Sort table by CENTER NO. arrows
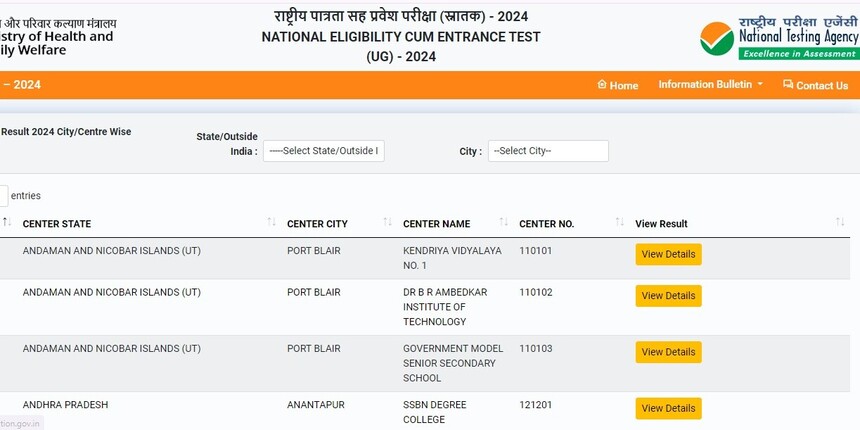Viewport: 860px width, 430px height. click(x=620, y=222)
